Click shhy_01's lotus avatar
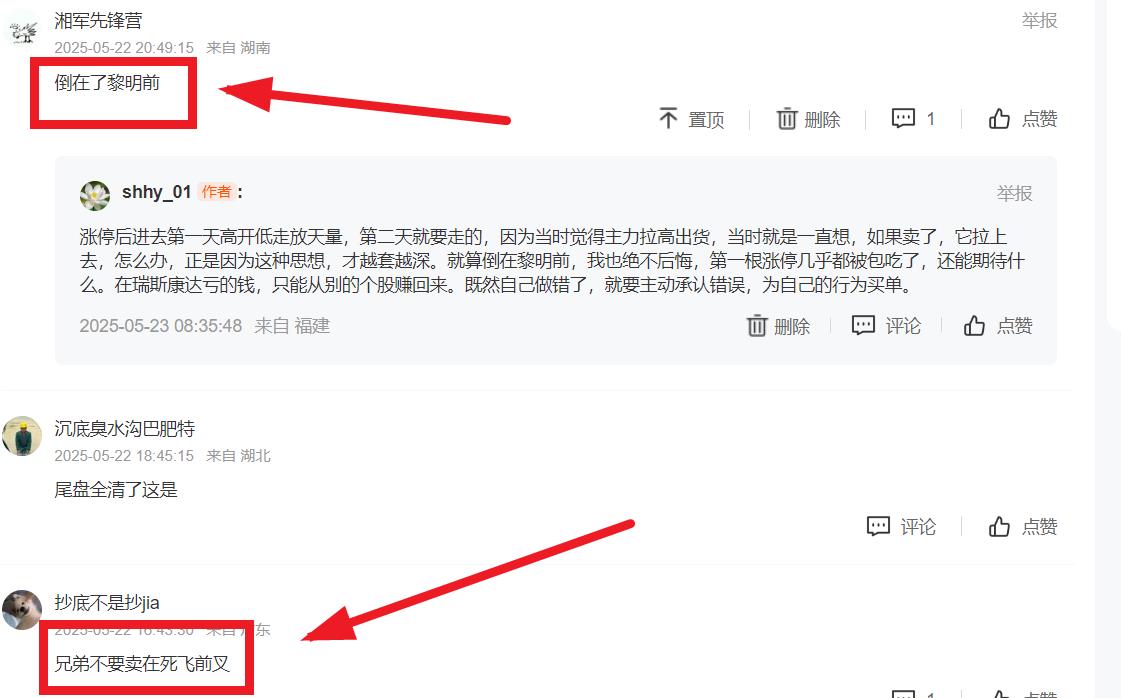This screenshot has height=698, width=1121. pyautogui.click(x=95, y=195)
